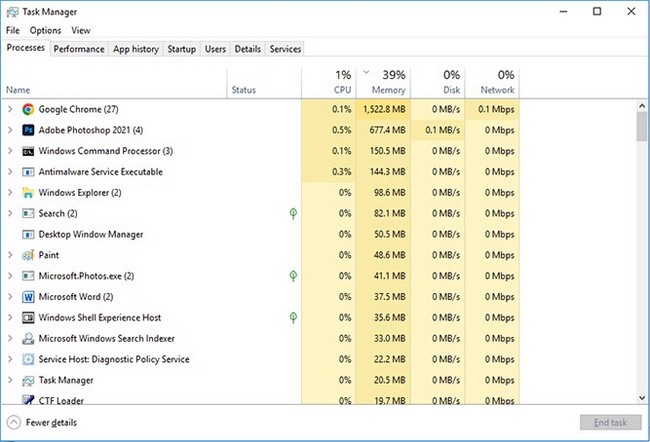Switch to the Performance tab
This screenshot has width=650, height=442.
click(x=79, y=49)
